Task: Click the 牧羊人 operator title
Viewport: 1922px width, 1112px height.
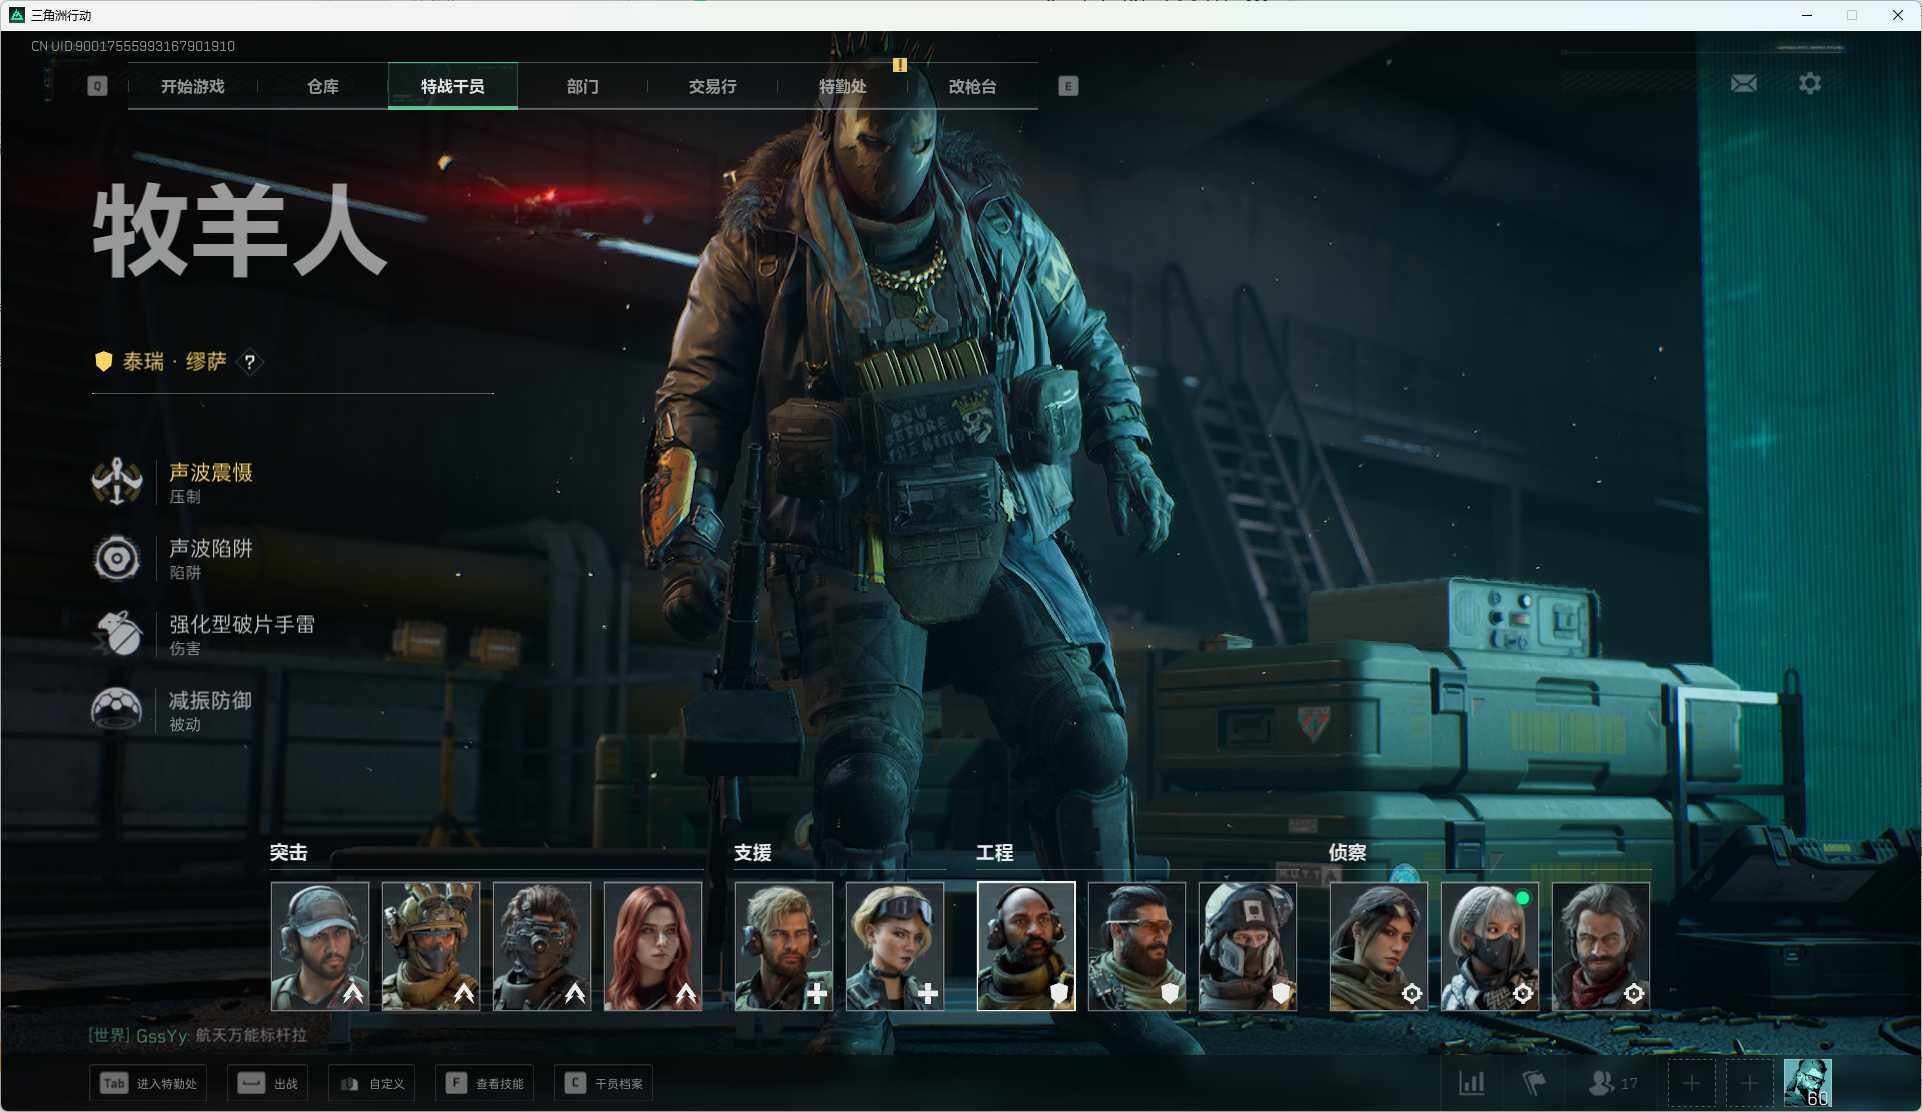Action: pos(239,231)
